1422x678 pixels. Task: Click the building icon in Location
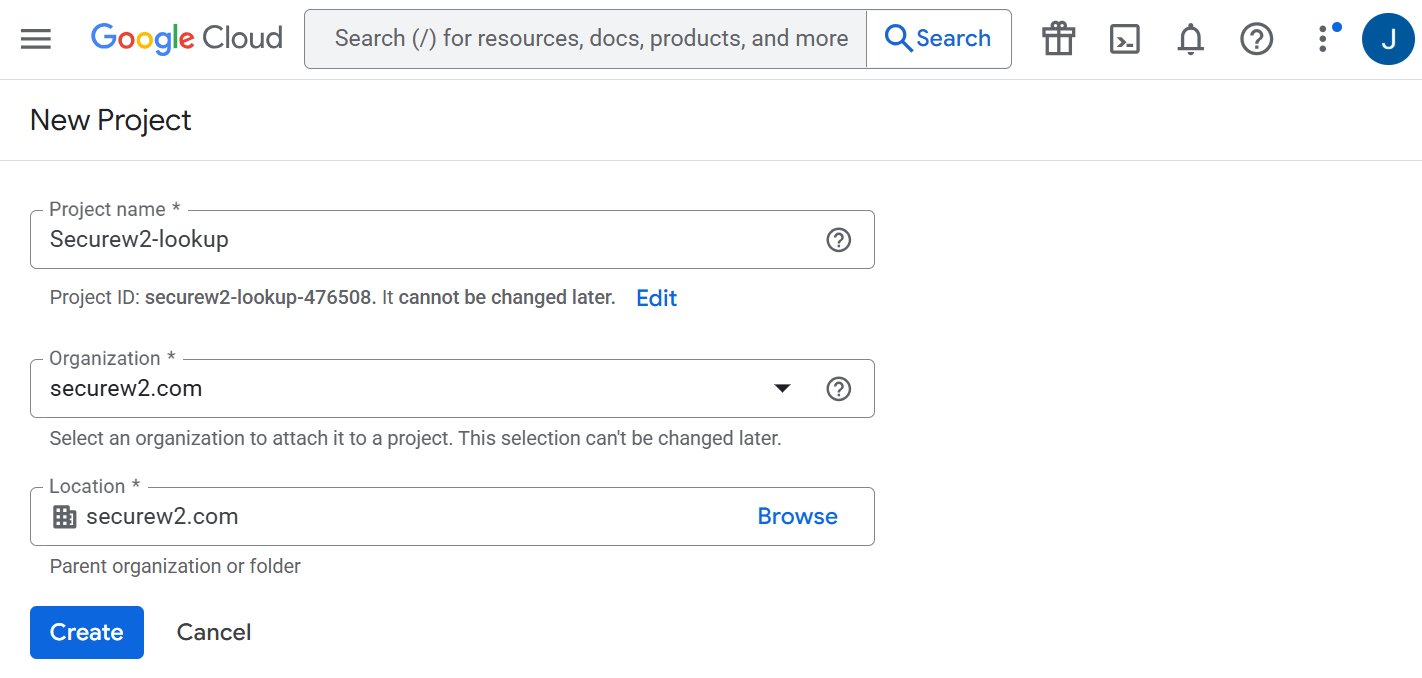click(x=64, y=517)
